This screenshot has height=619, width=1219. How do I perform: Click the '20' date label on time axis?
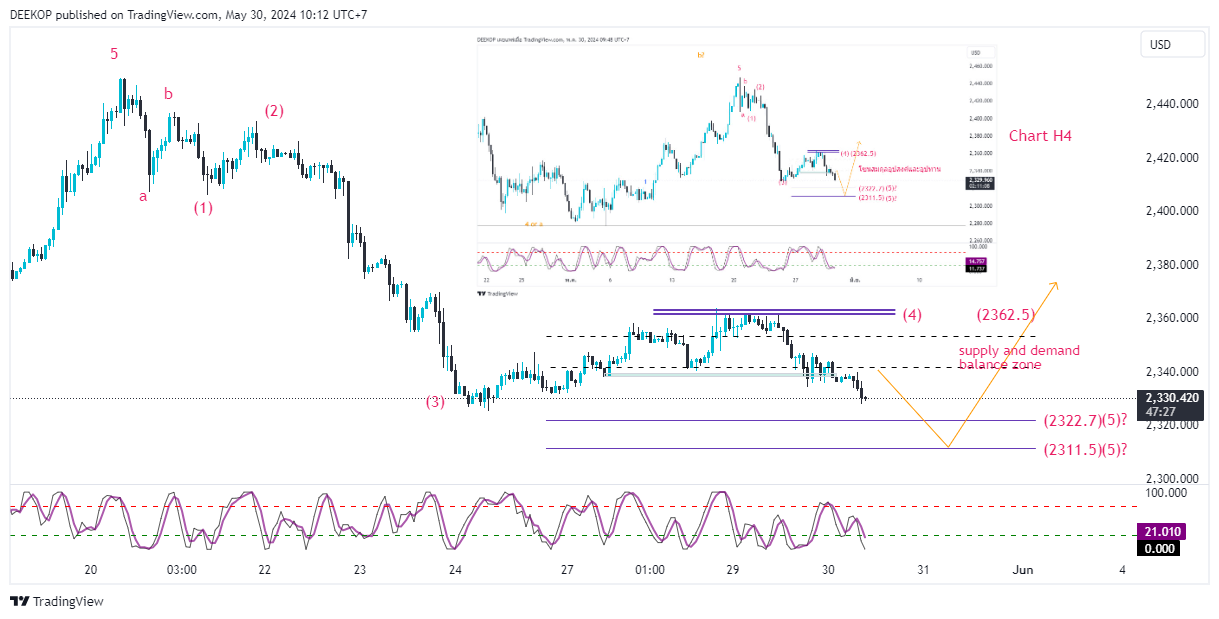point(91,569)
